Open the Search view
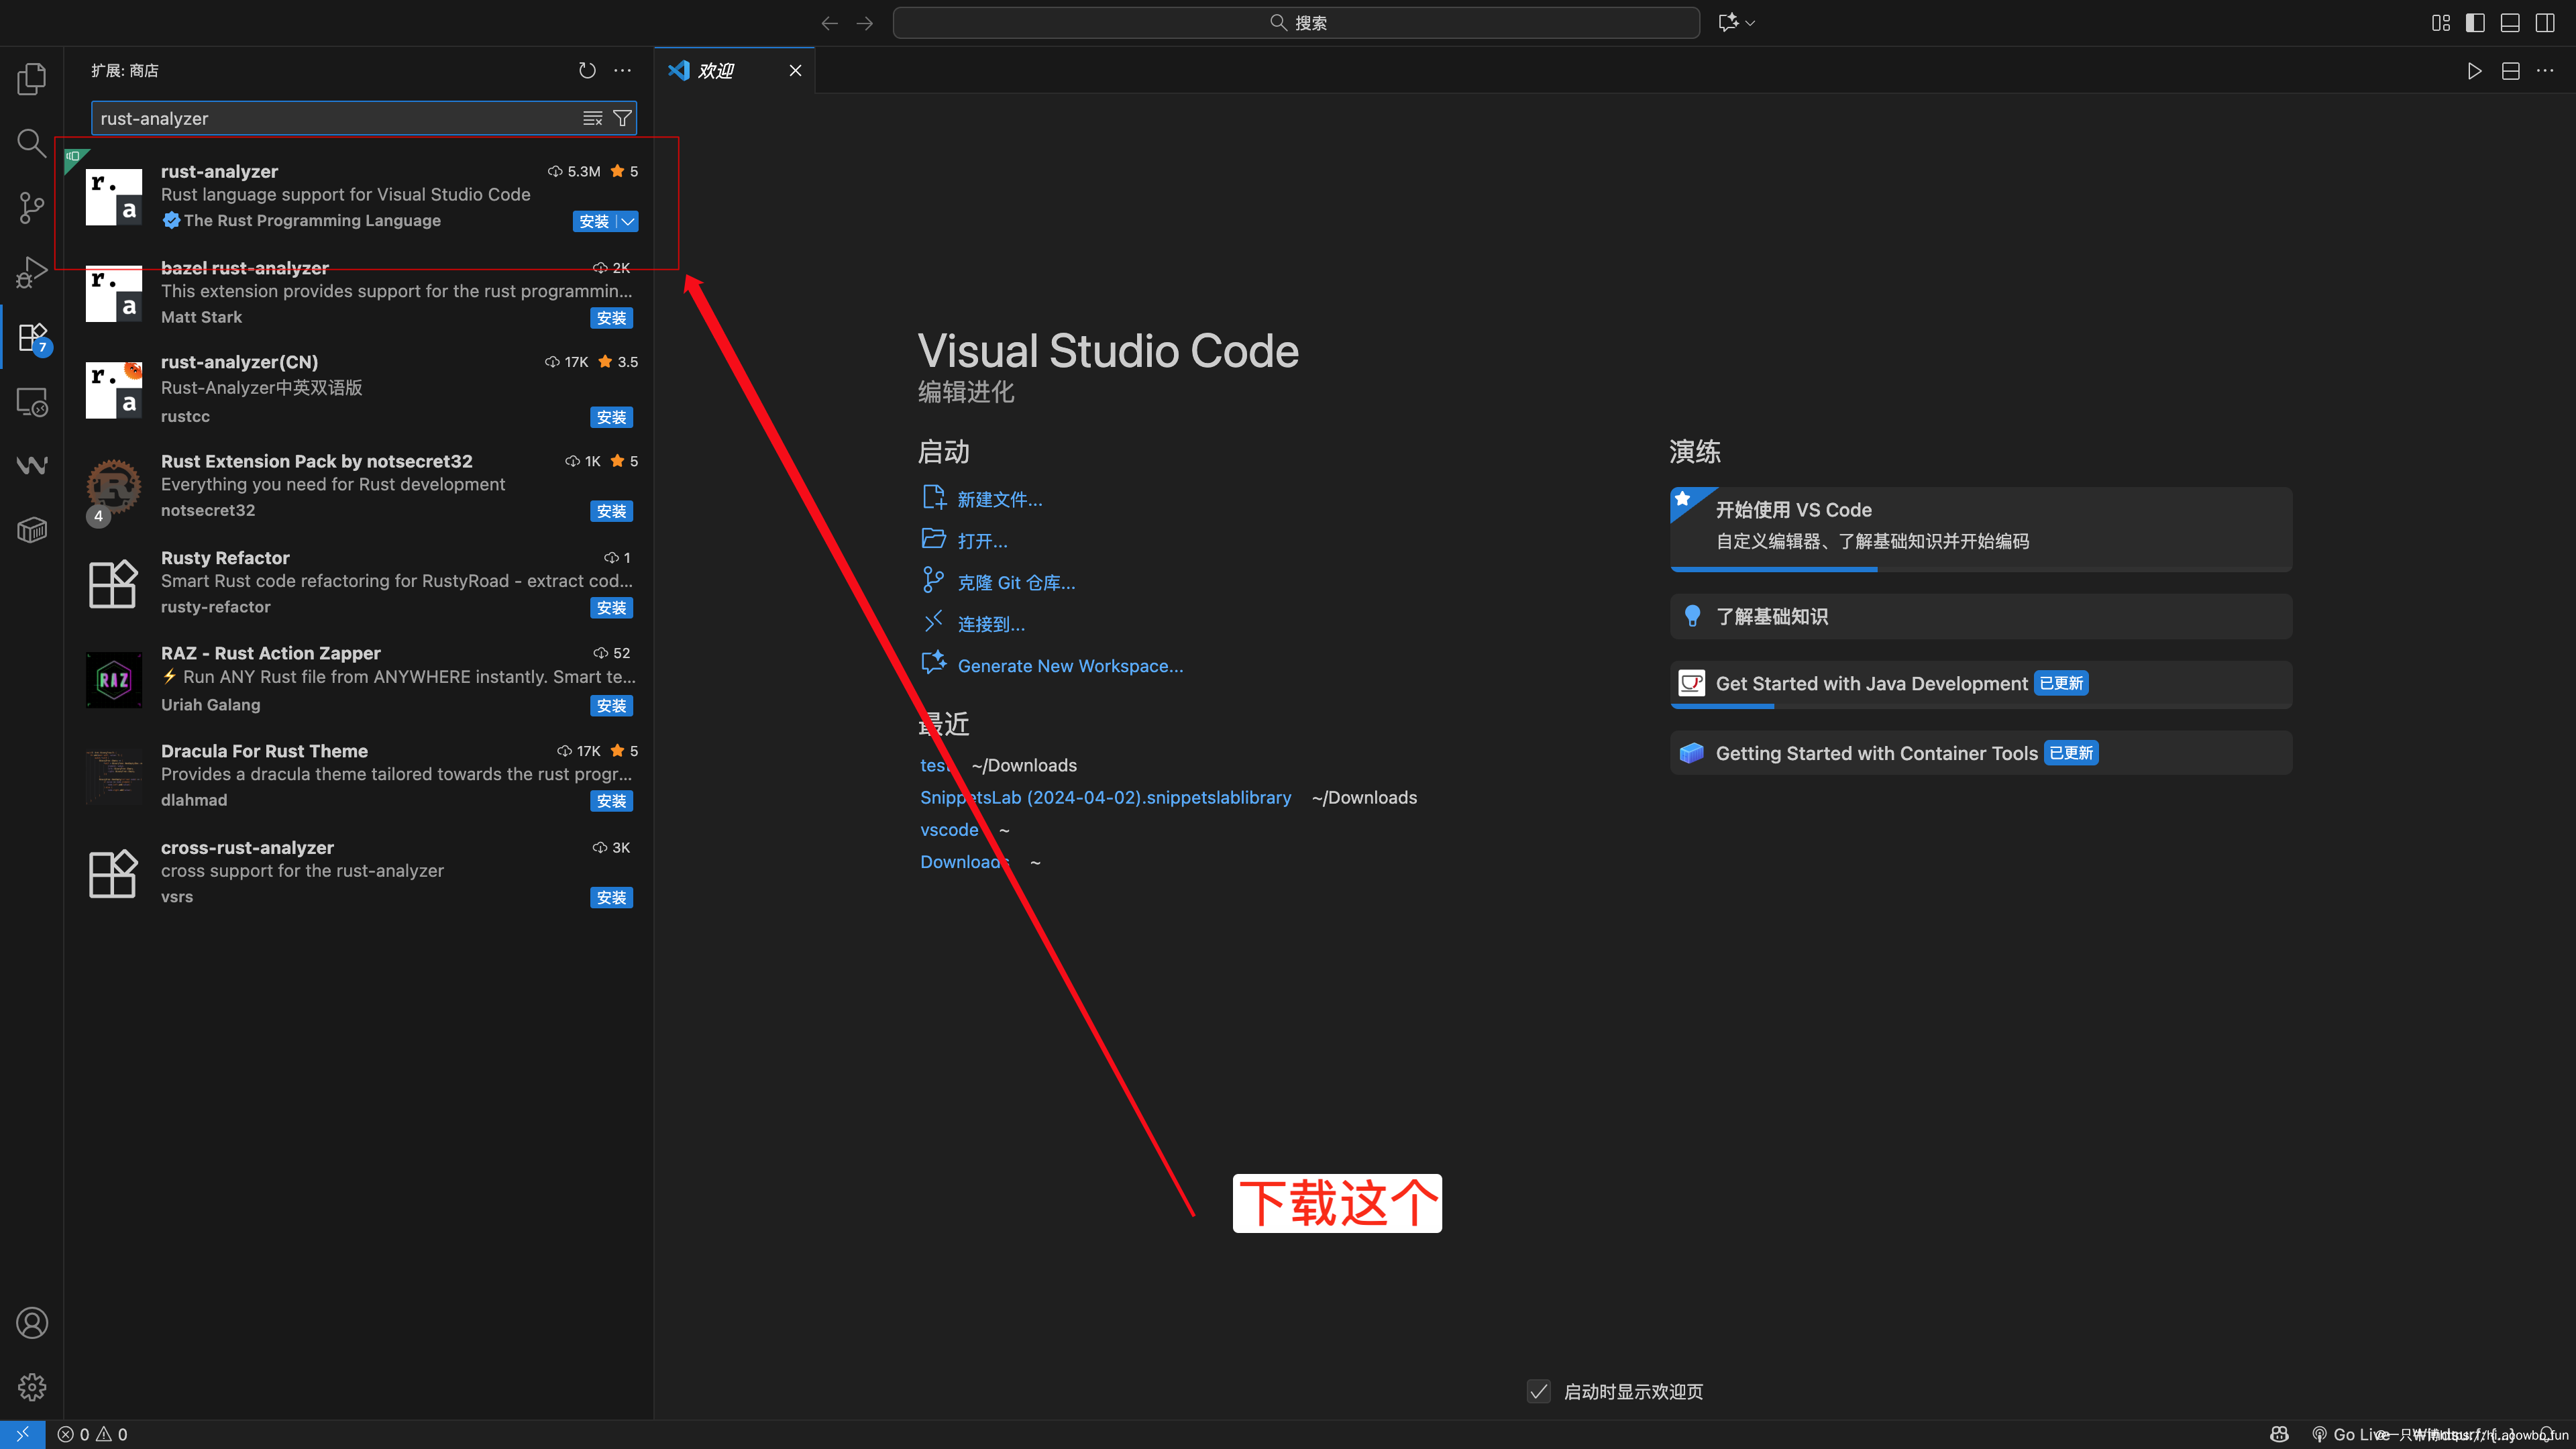Viewport: 2576px width, 1449px height. (x=31, y=143)
